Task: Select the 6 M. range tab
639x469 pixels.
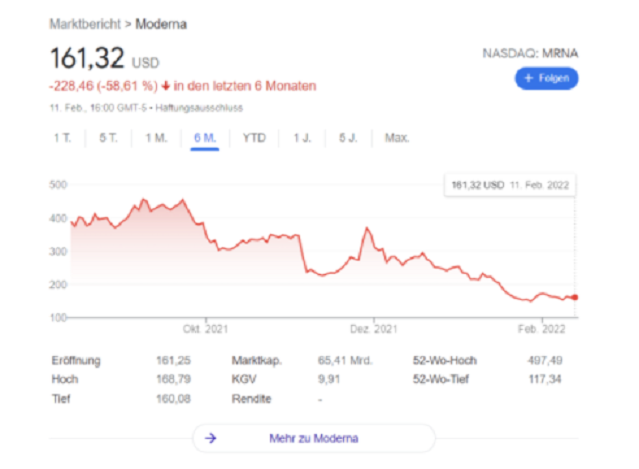Action: (x=205, y=138)
